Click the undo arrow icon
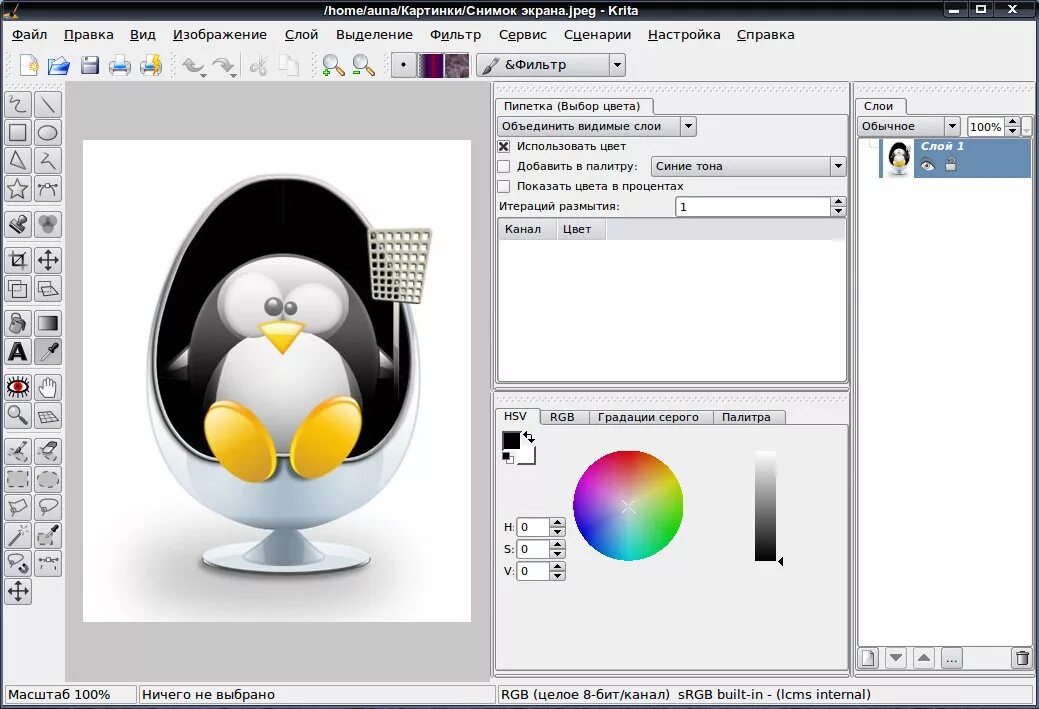 pyautogui.click(x=193, y=66)
